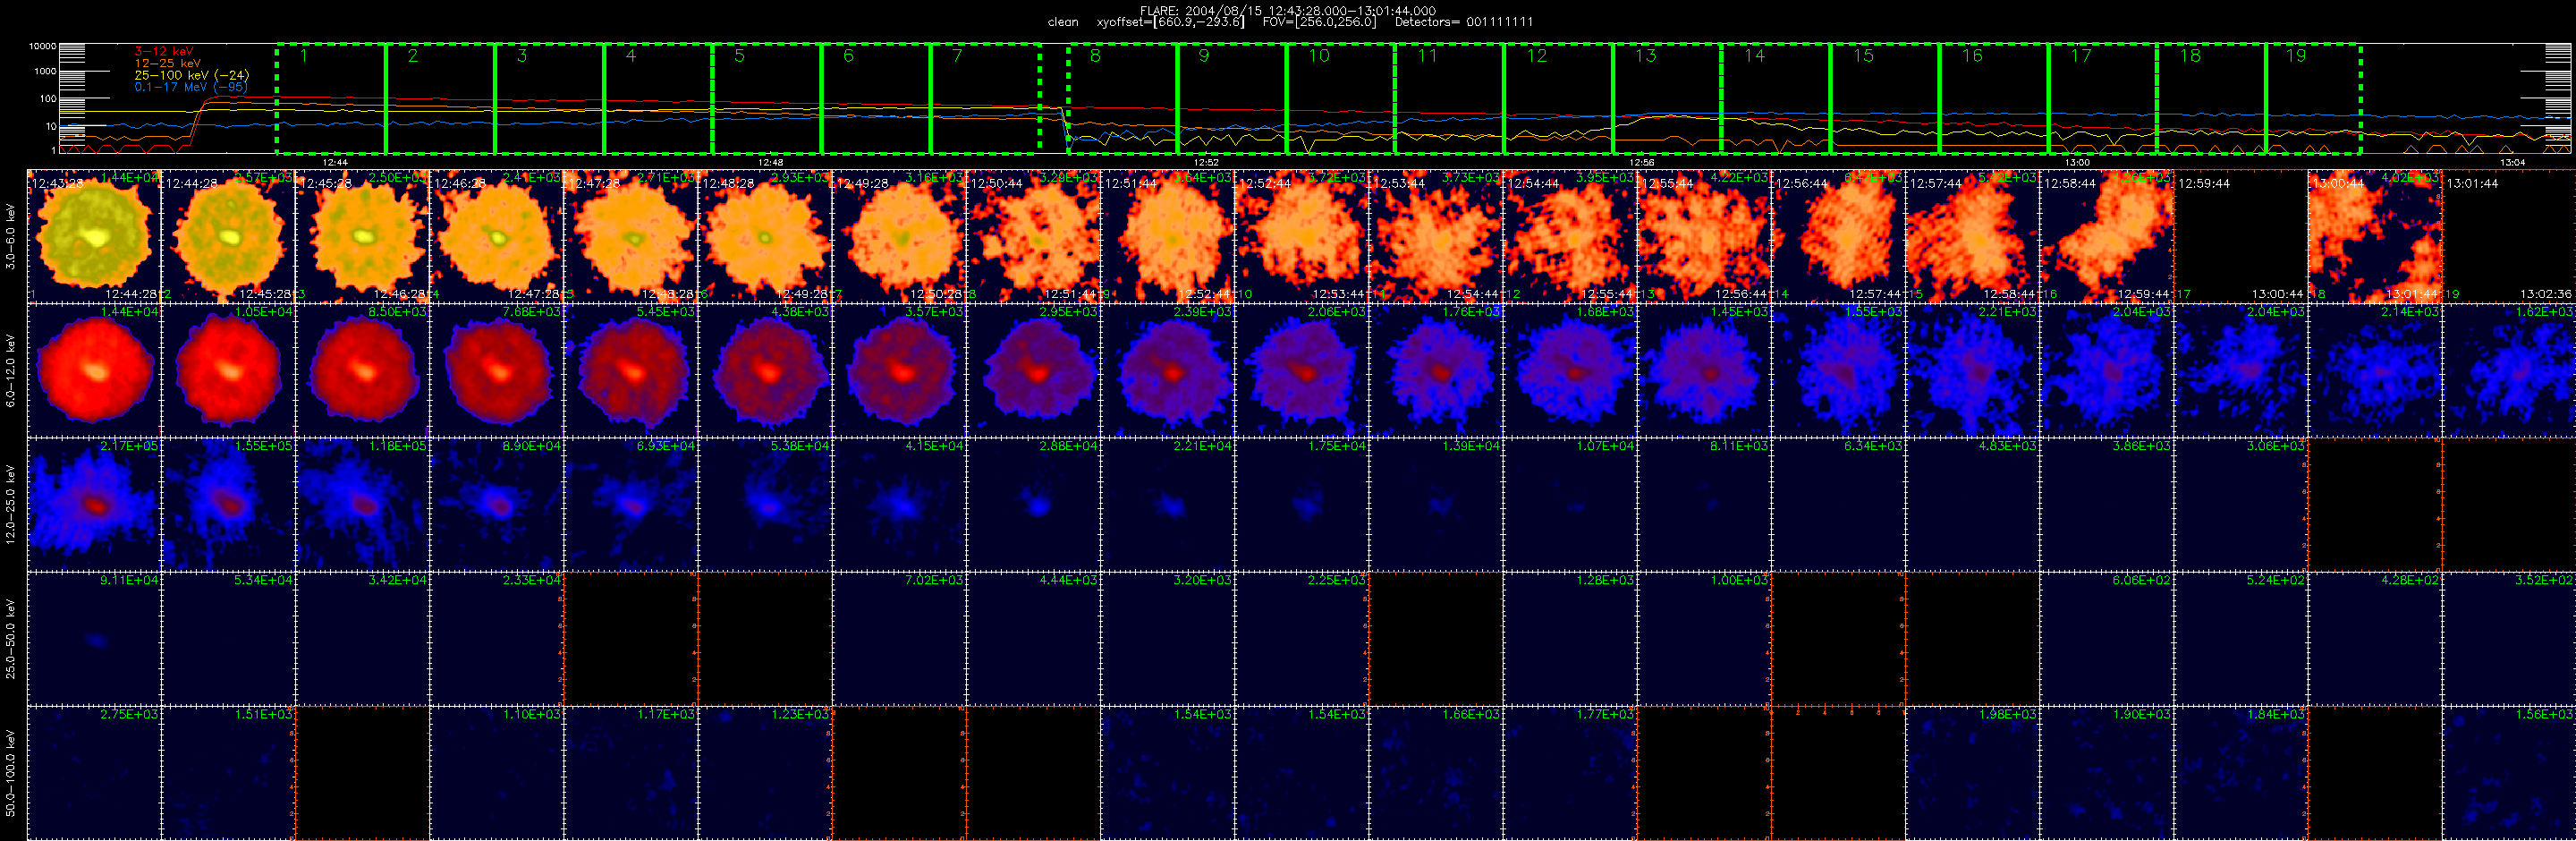Open the 6-12 keV image labeled 2.95E+03

coord(1033,370)
